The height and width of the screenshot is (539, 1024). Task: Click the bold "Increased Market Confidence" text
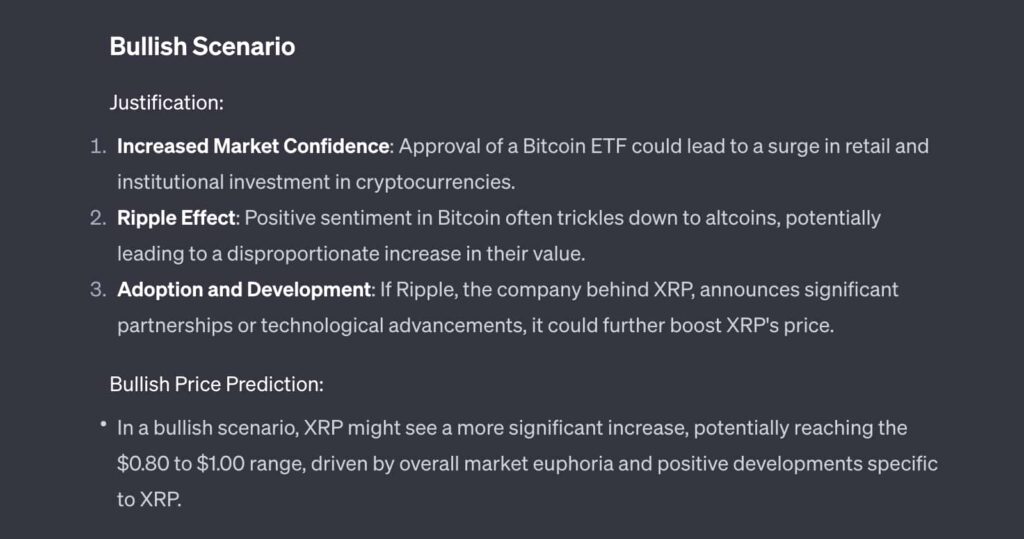[253, 146]
